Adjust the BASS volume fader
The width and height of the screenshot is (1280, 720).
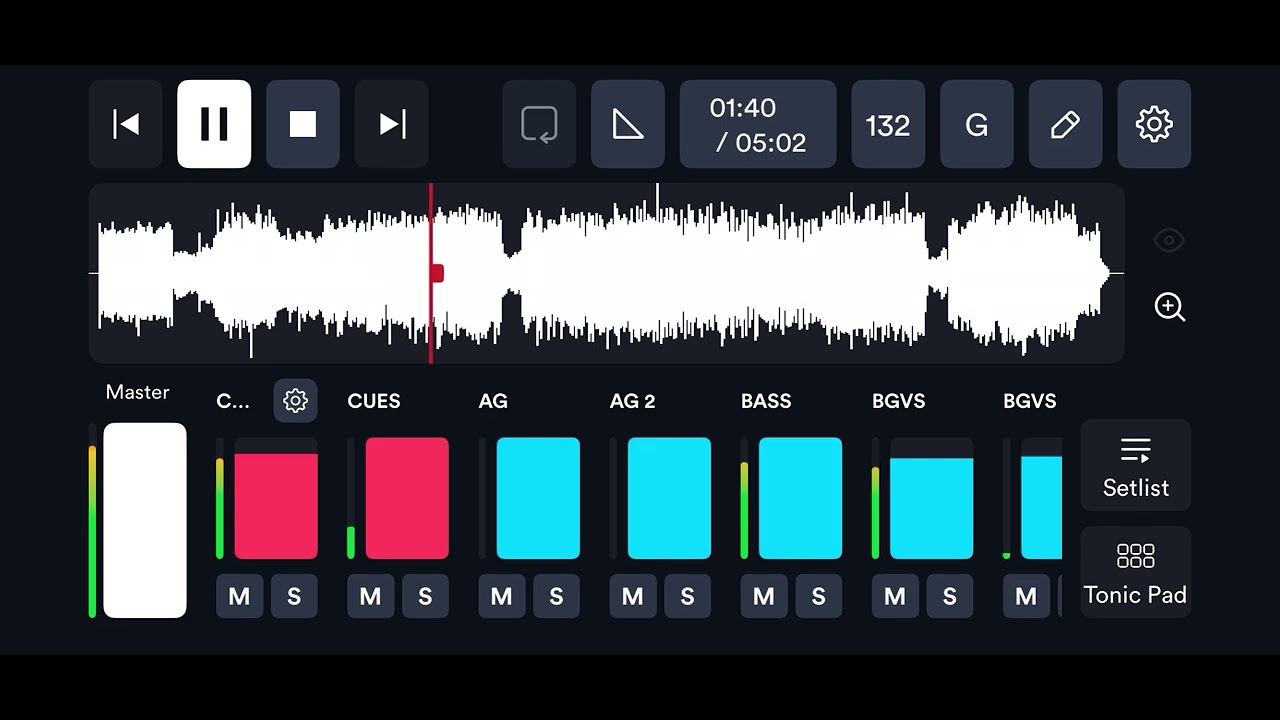pyautogui.click(x=800, y=498)
